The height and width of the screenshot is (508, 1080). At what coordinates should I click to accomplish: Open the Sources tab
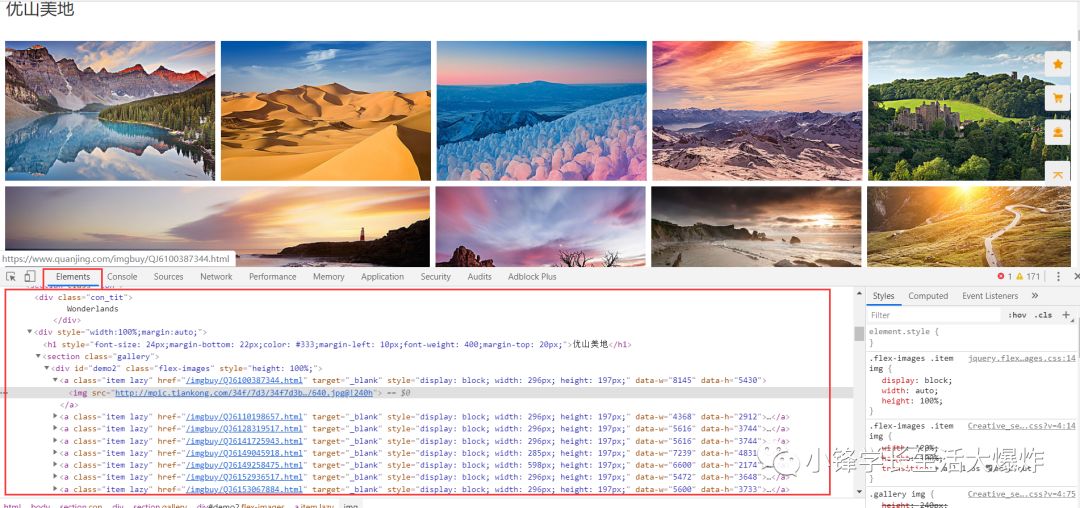coord(169,277)
